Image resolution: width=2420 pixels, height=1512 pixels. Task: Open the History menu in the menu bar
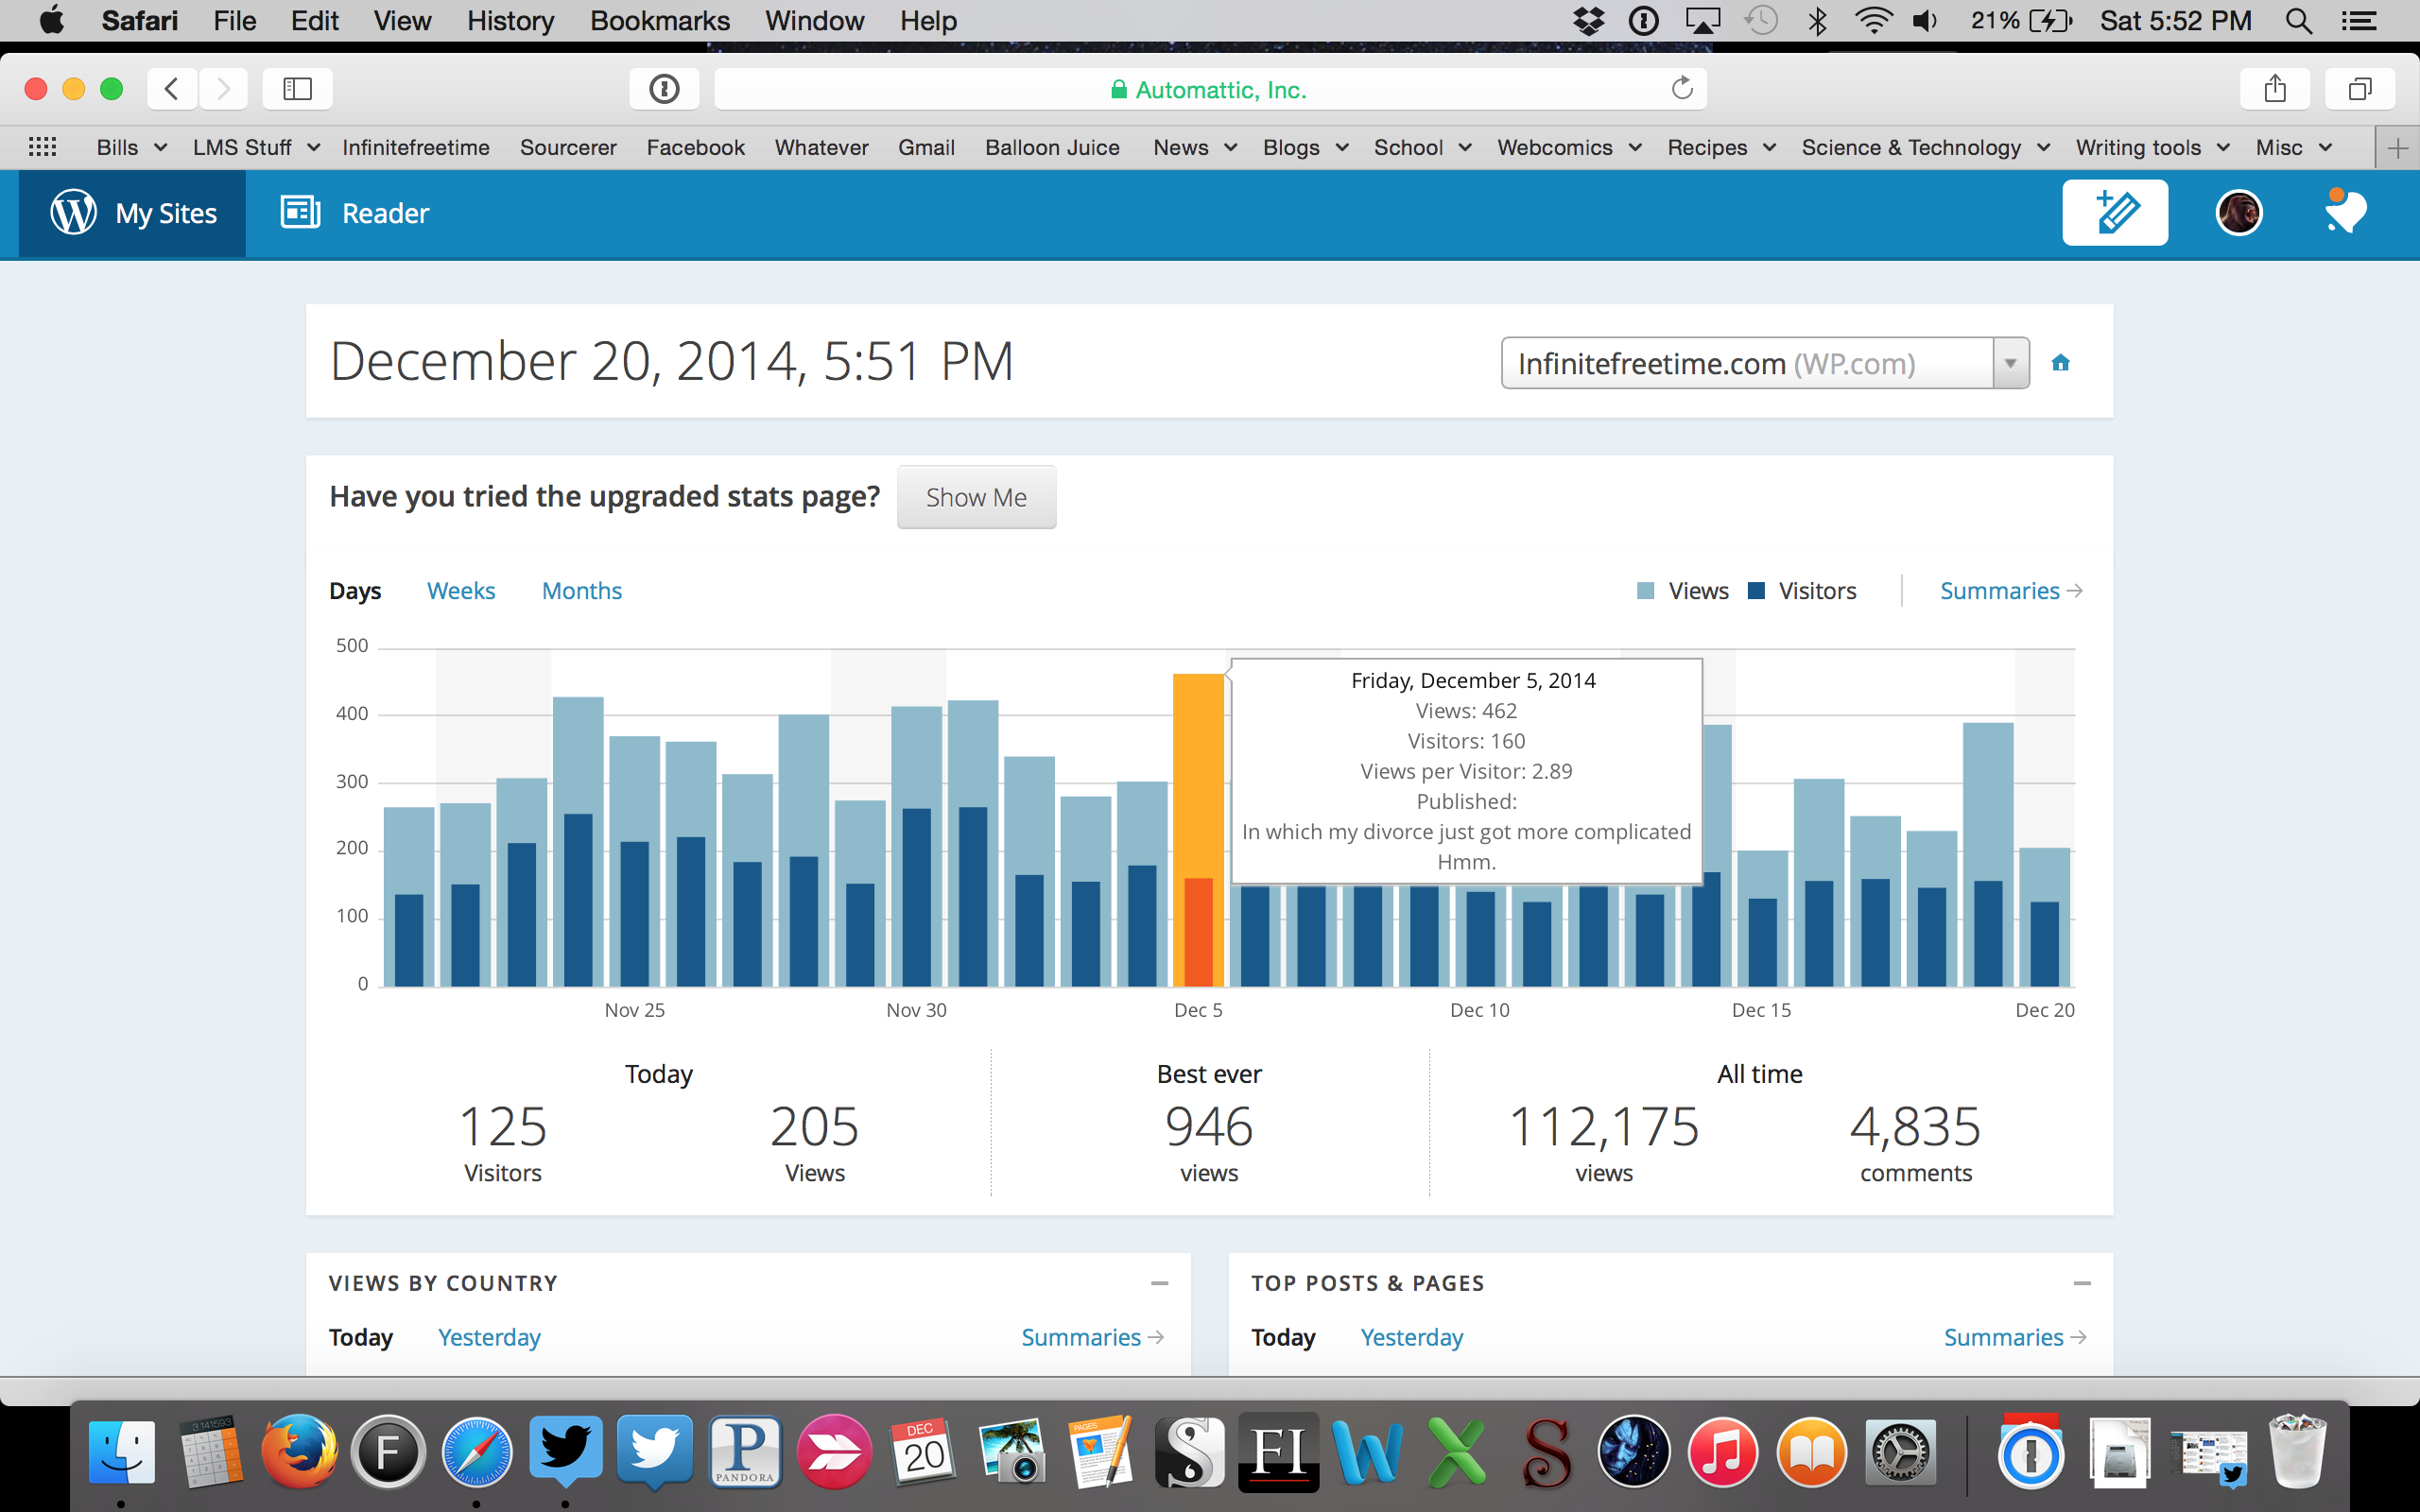tap(510, 21)
